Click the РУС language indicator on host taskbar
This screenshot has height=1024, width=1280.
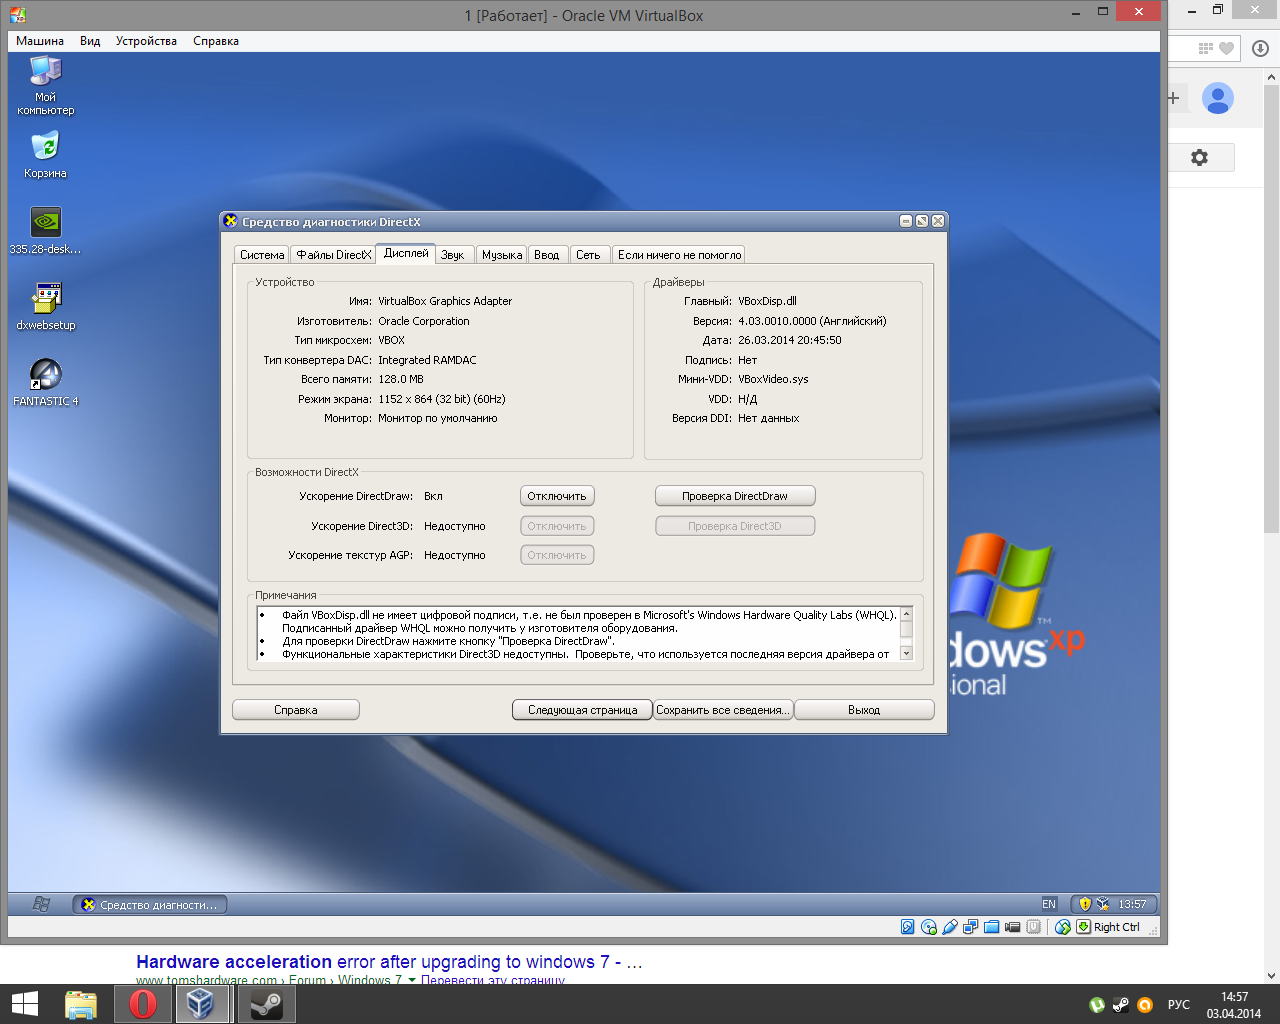(x=1179, y=1005)
